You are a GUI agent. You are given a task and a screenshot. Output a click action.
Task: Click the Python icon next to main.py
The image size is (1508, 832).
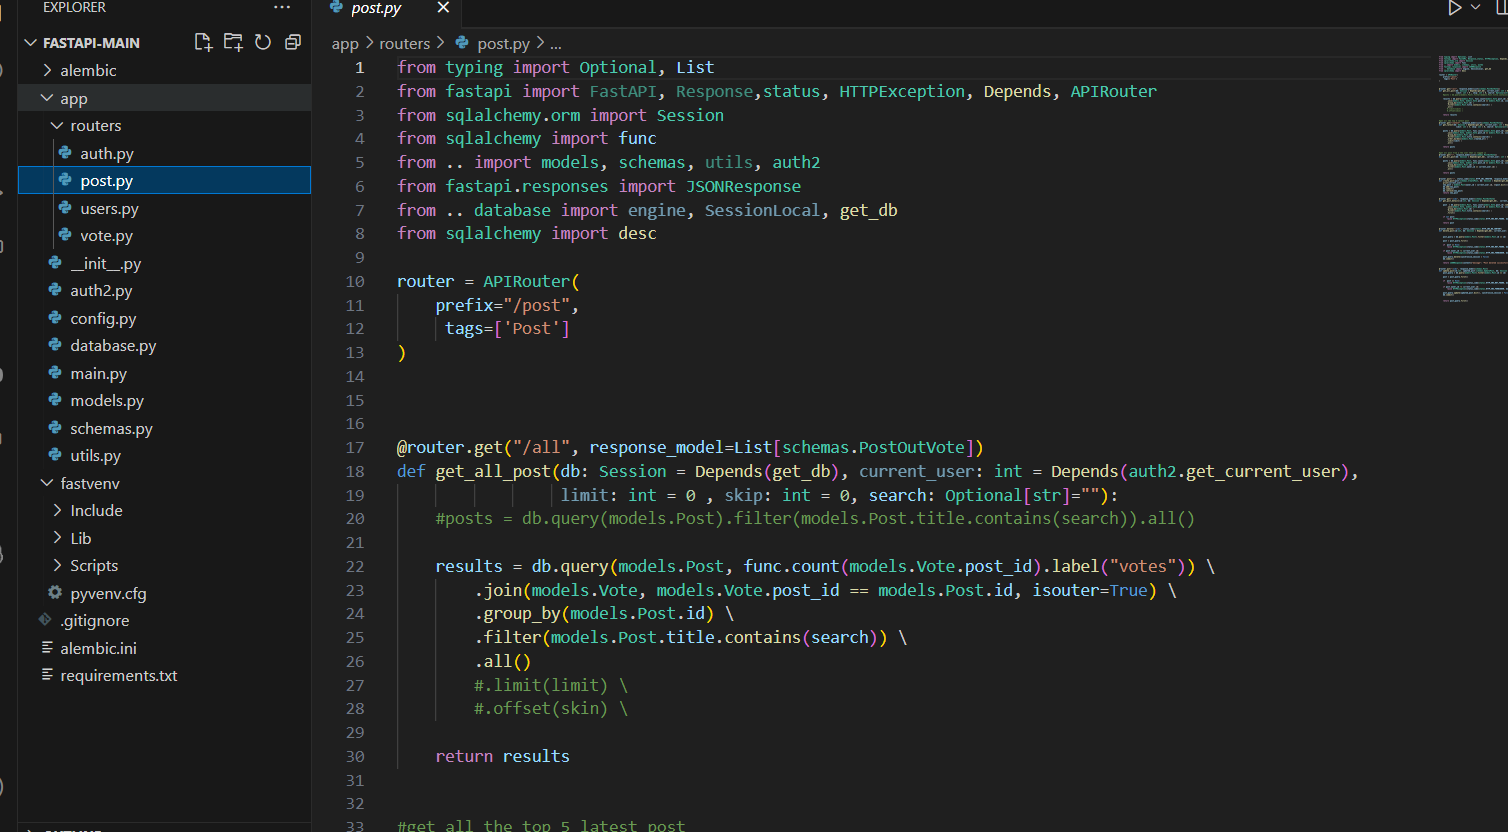(55, 373)
